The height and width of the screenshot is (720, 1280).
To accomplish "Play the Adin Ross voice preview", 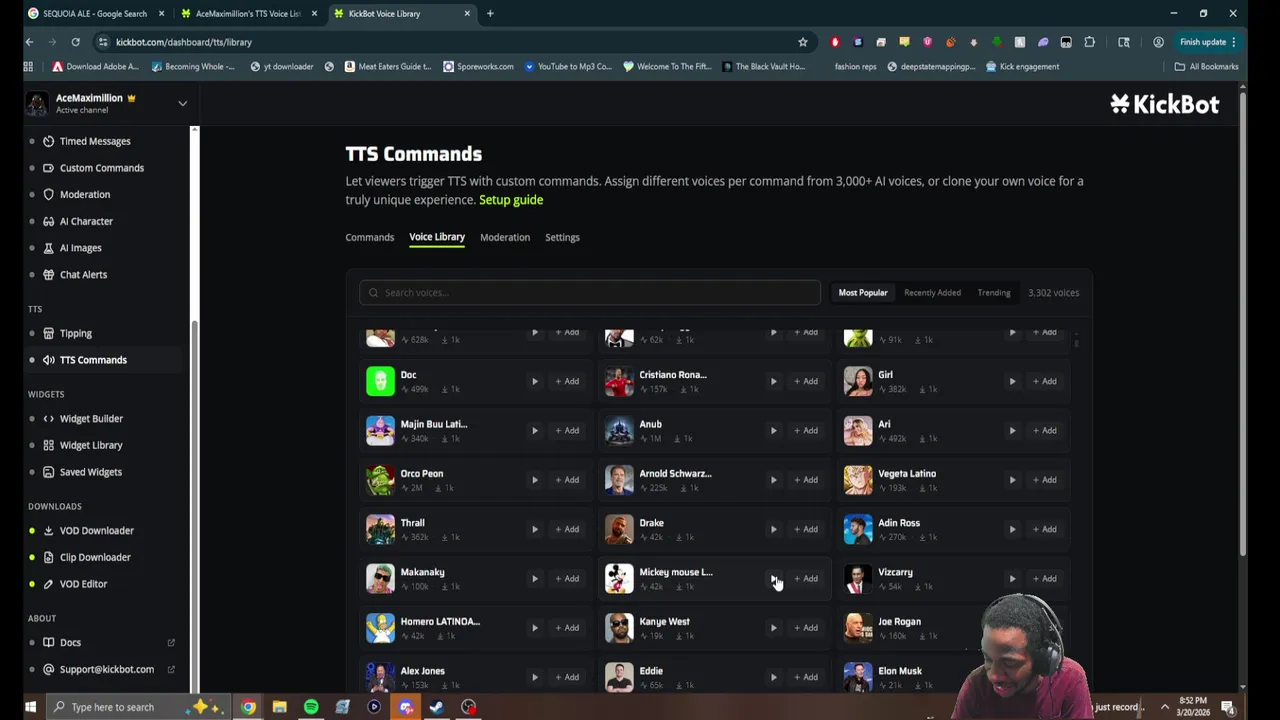I will click(x=1012, y=529).
